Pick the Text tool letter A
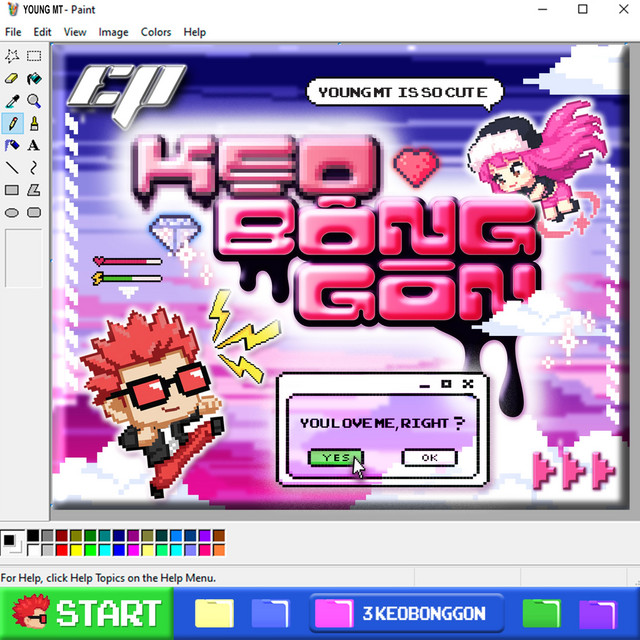640x640 pixels. 34,145
